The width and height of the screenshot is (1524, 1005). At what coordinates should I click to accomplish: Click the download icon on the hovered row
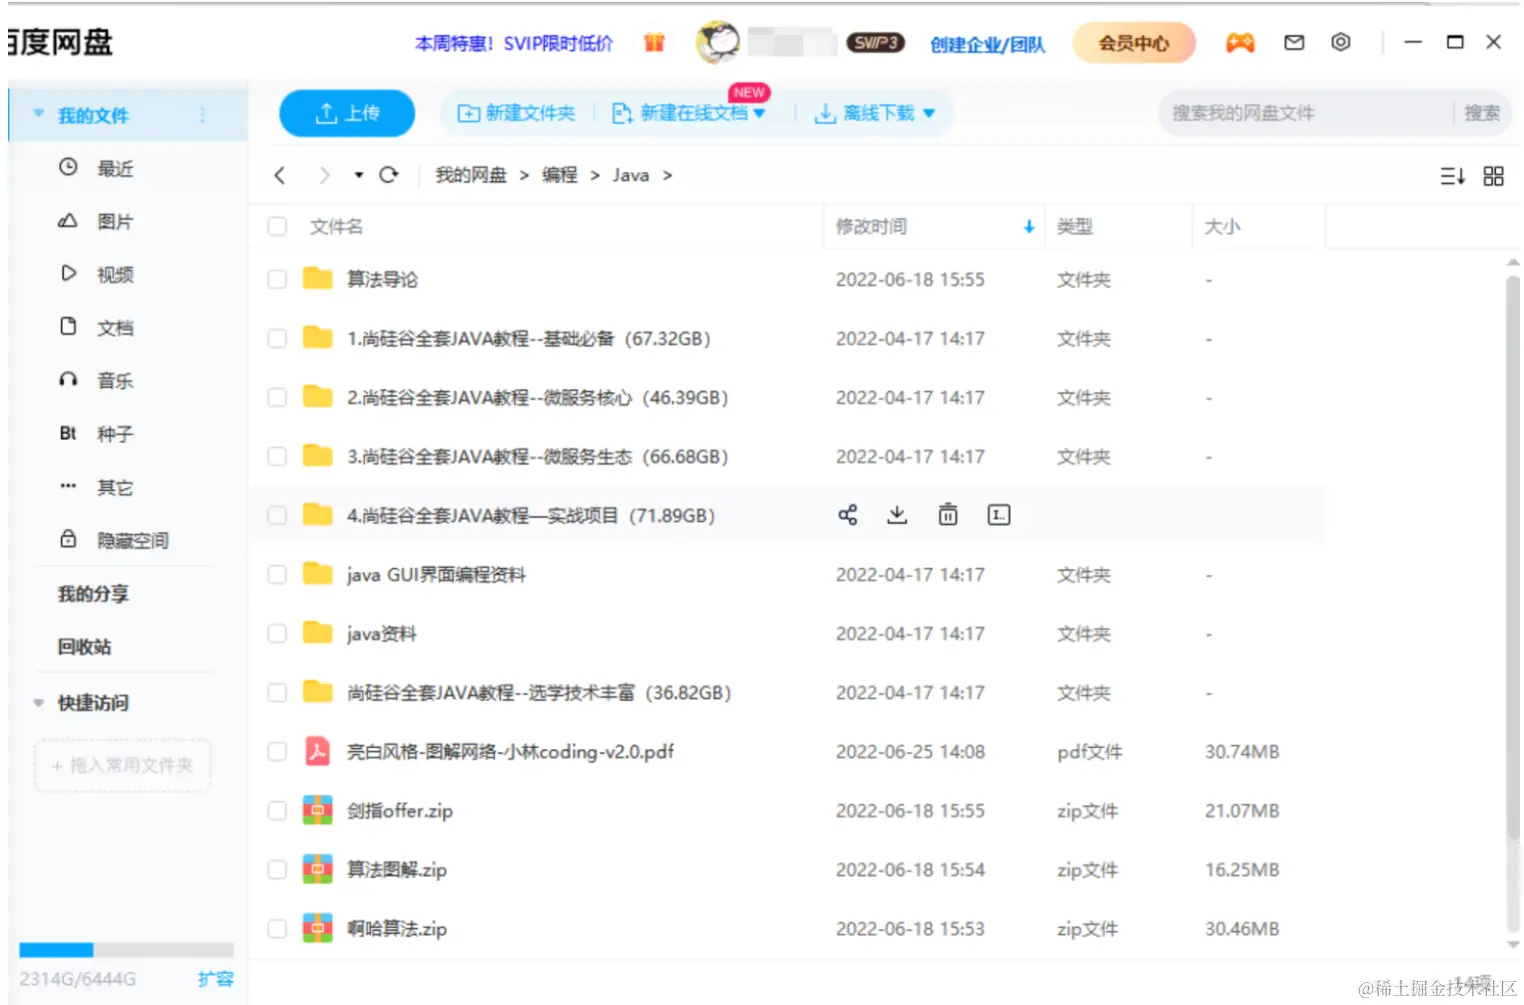[x=897, y=515]
